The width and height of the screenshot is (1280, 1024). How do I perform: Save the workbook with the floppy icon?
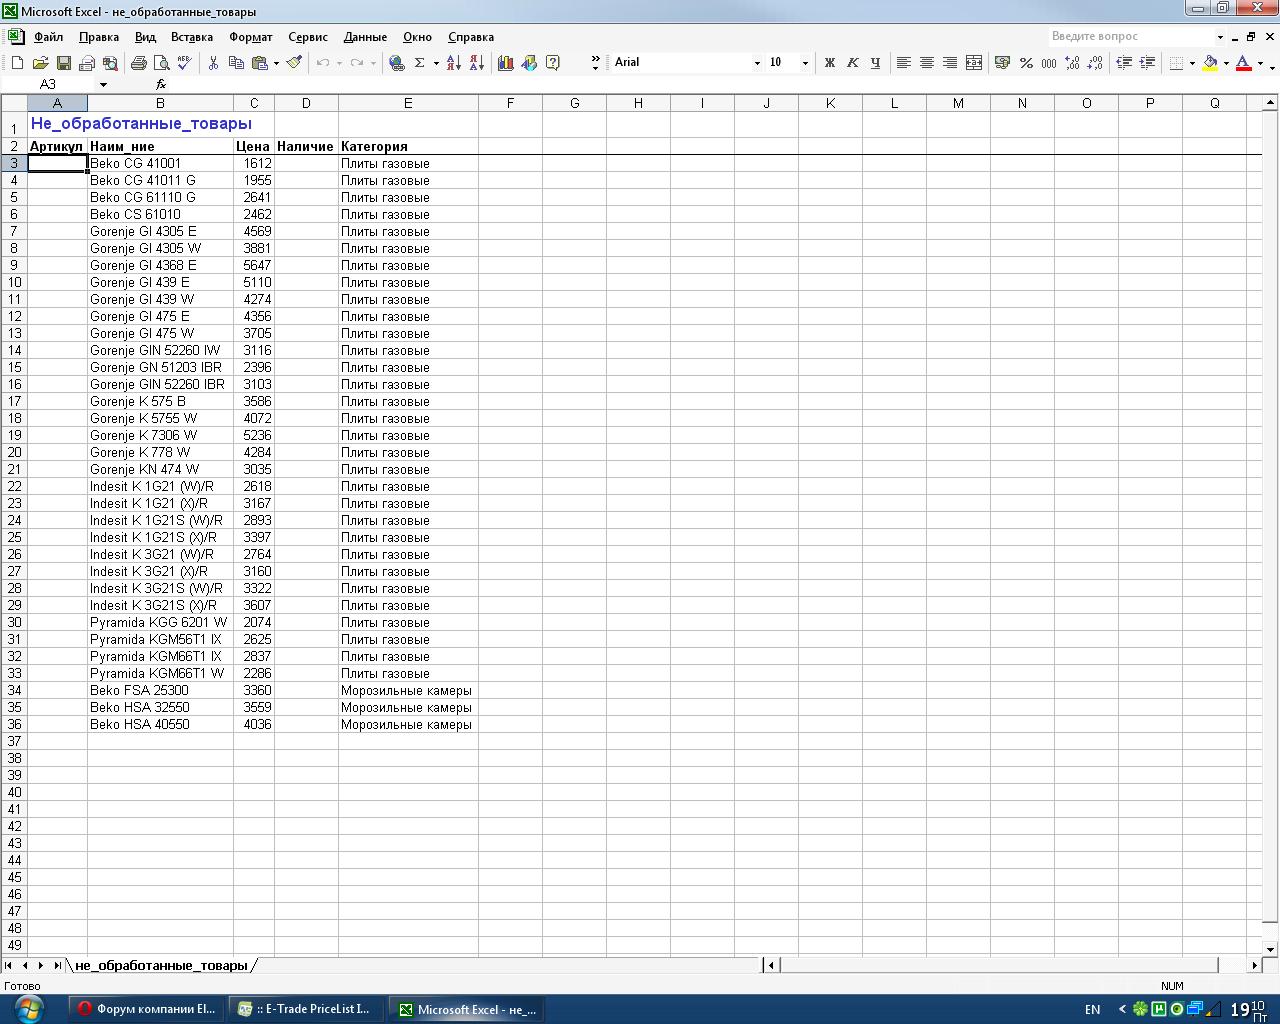click(x=63, y=63)
